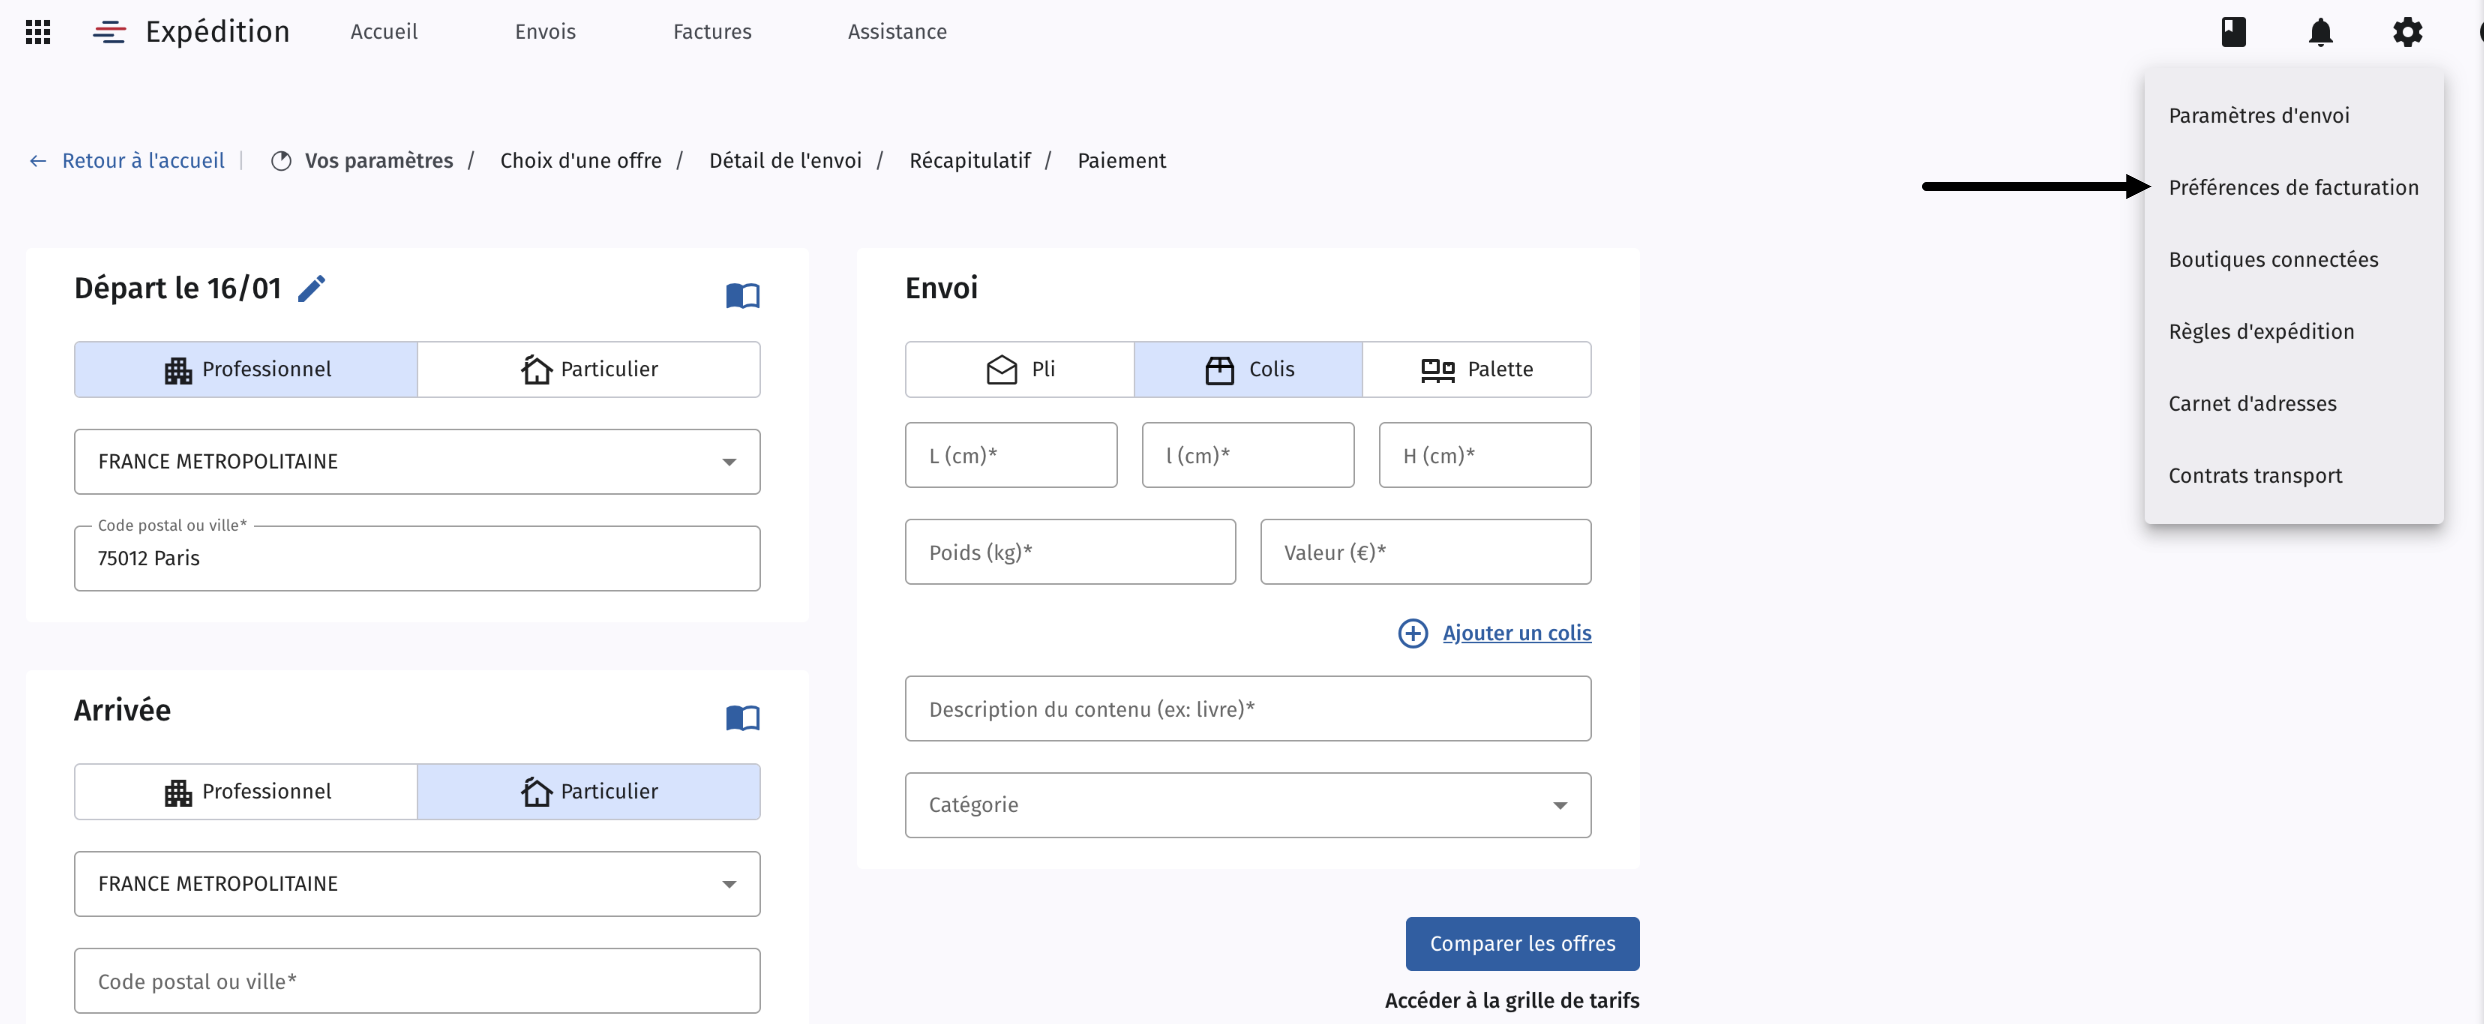Open departure country dropdown FRANCE METROPOLITAINE
Screen dimensions: 2492x1024
417,461
